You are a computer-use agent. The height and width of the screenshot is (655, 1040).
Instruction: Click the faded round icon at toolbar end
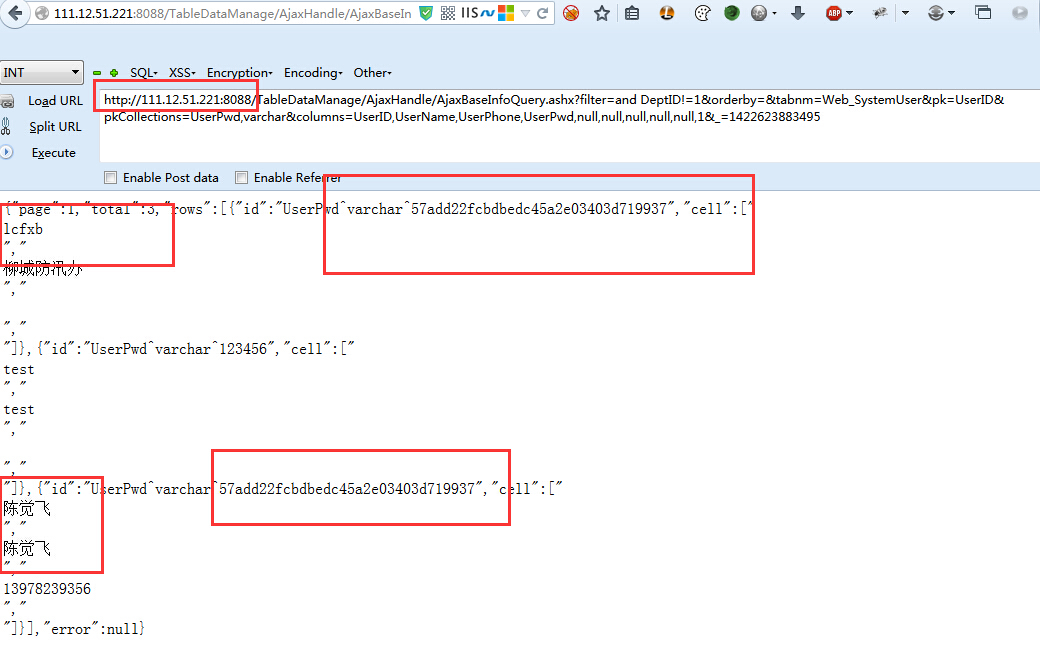click(x=1020, y=13)
